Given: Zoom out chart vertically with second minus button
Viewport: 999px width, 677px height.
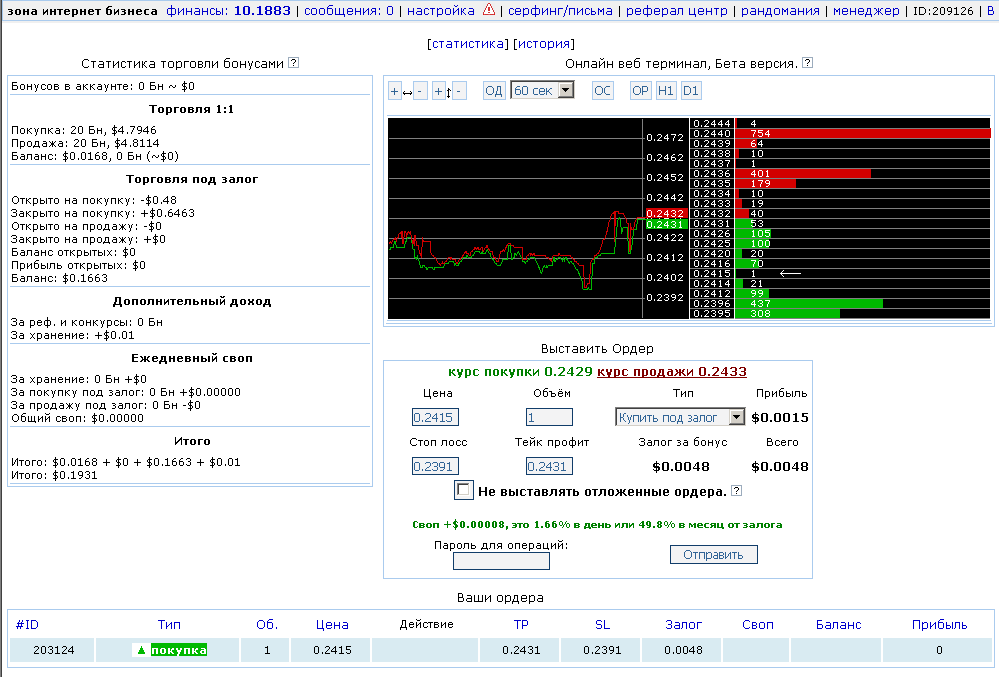Looking at the screenshot, I should [x=459, y=91].
